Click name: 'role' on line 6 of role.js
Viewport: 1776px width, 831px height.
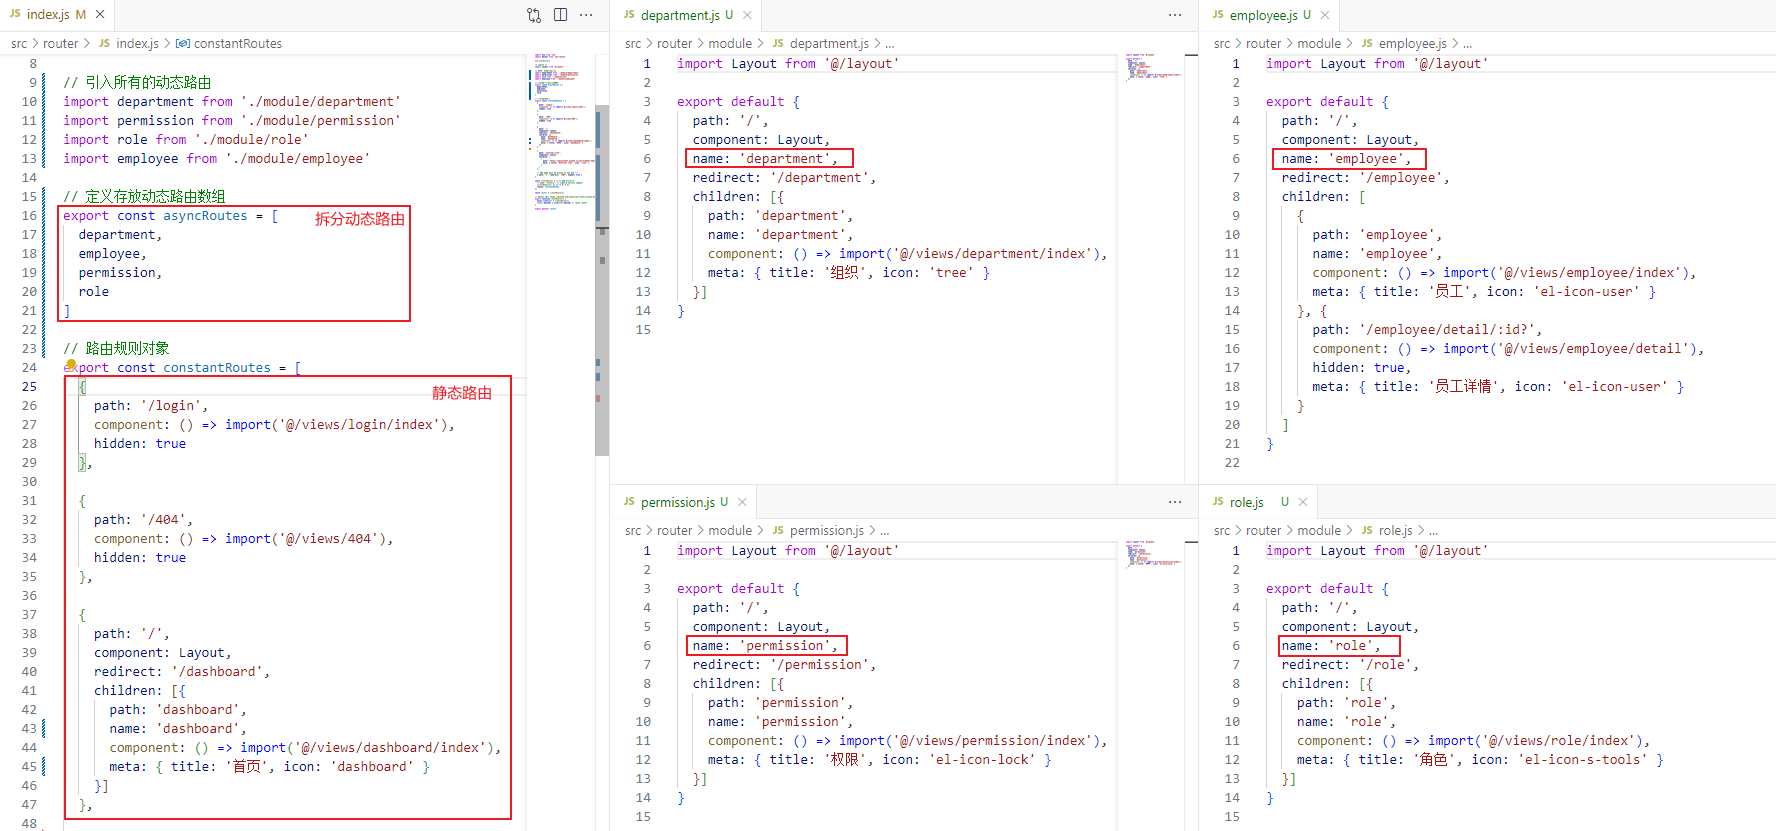pos(1331,645)
